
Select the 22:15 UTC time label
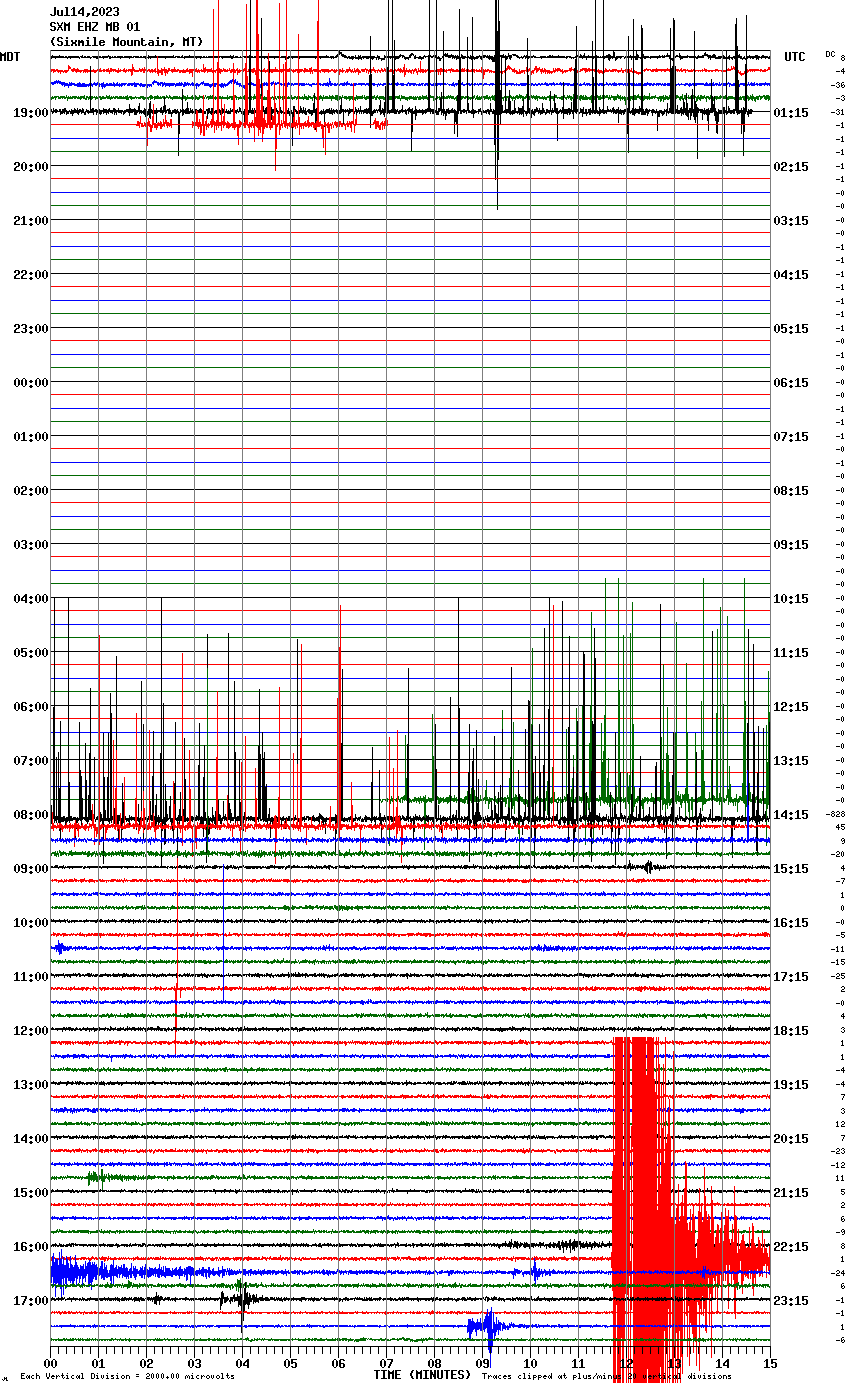791,1247
